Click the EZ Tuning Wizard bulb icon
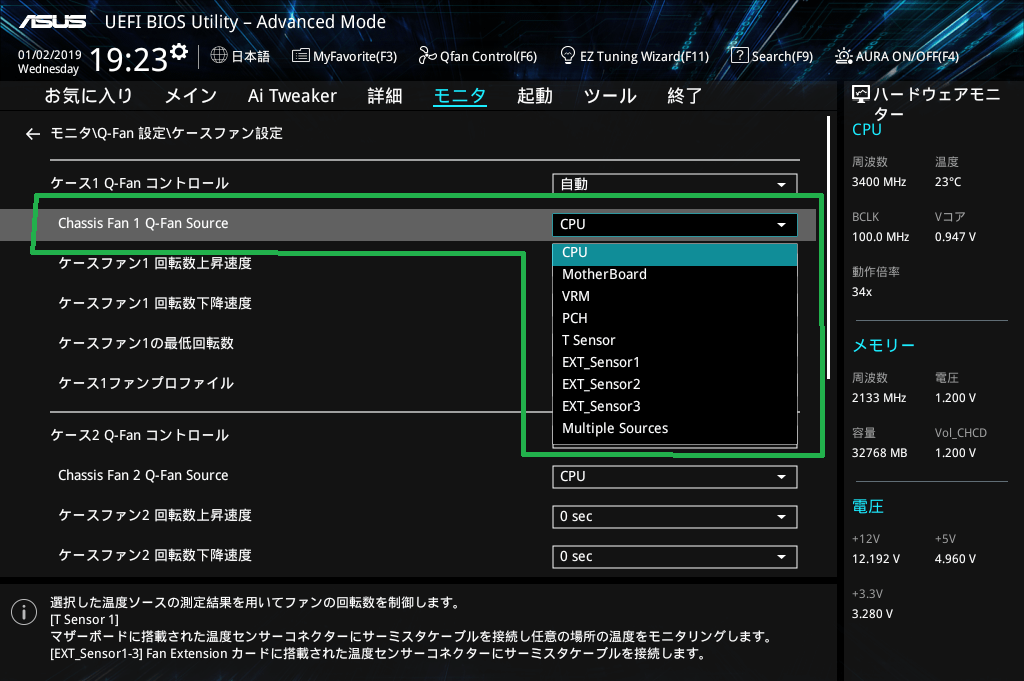The height and width of the screenshot is (681, 1024). point(568,55)
